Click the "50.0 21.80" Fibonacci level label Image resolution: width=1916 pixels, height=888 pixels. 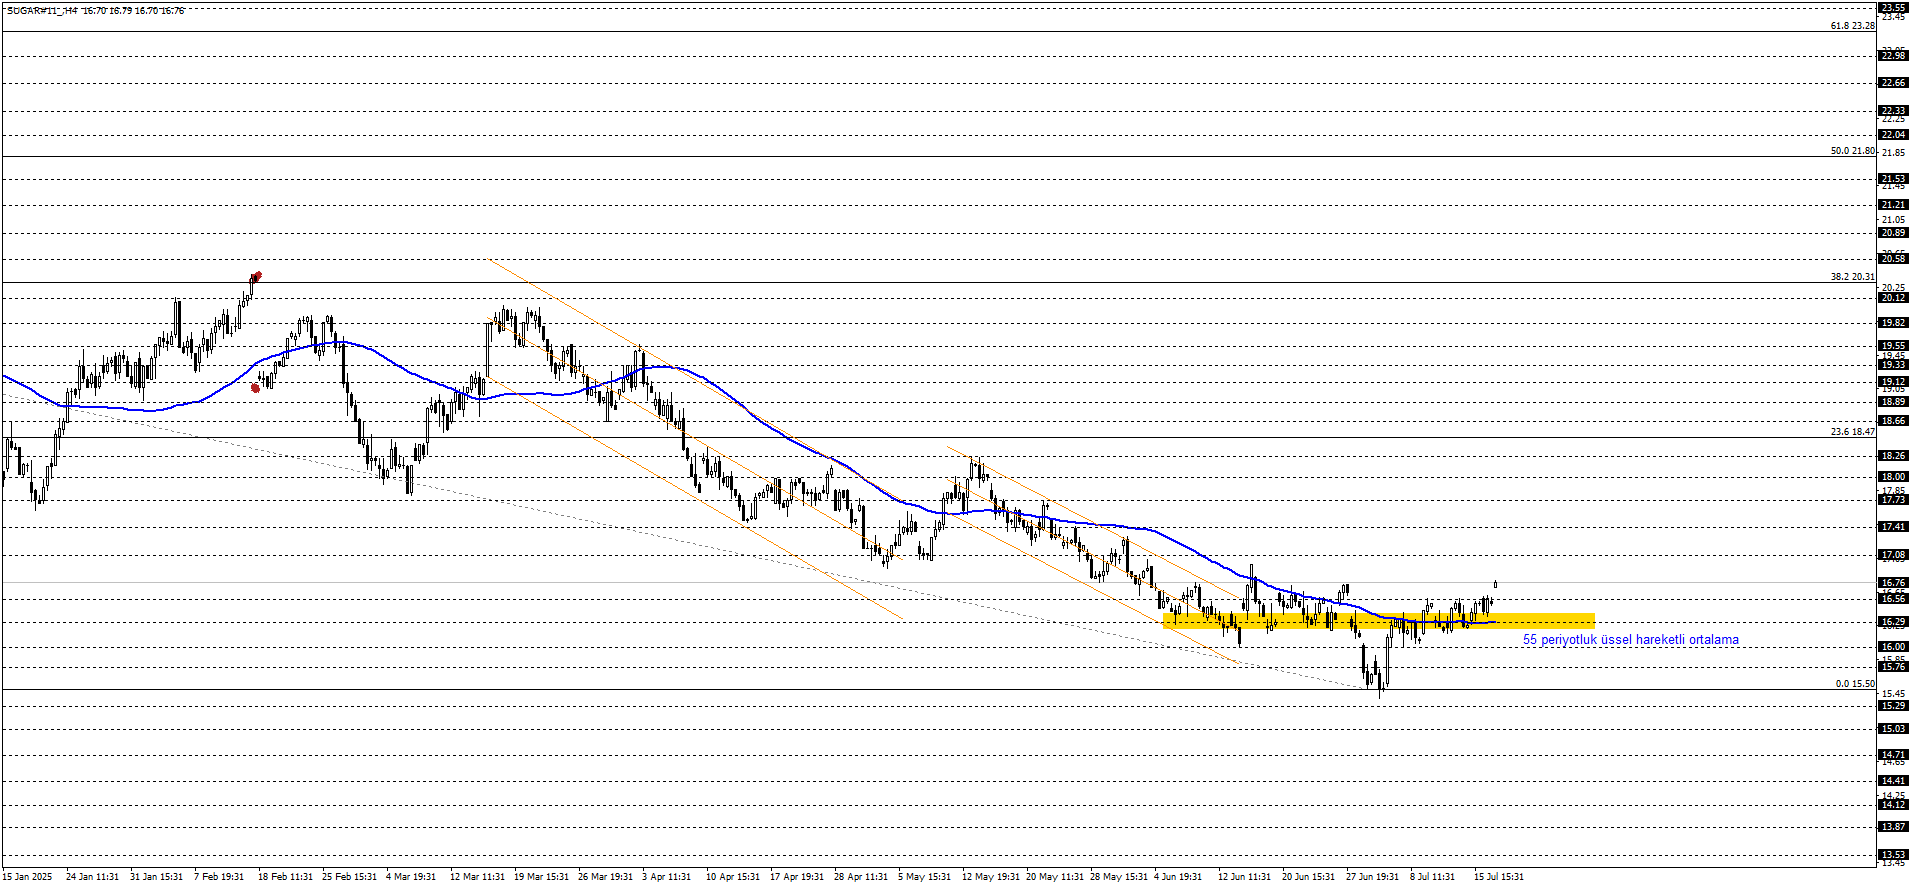[1852, 151]
